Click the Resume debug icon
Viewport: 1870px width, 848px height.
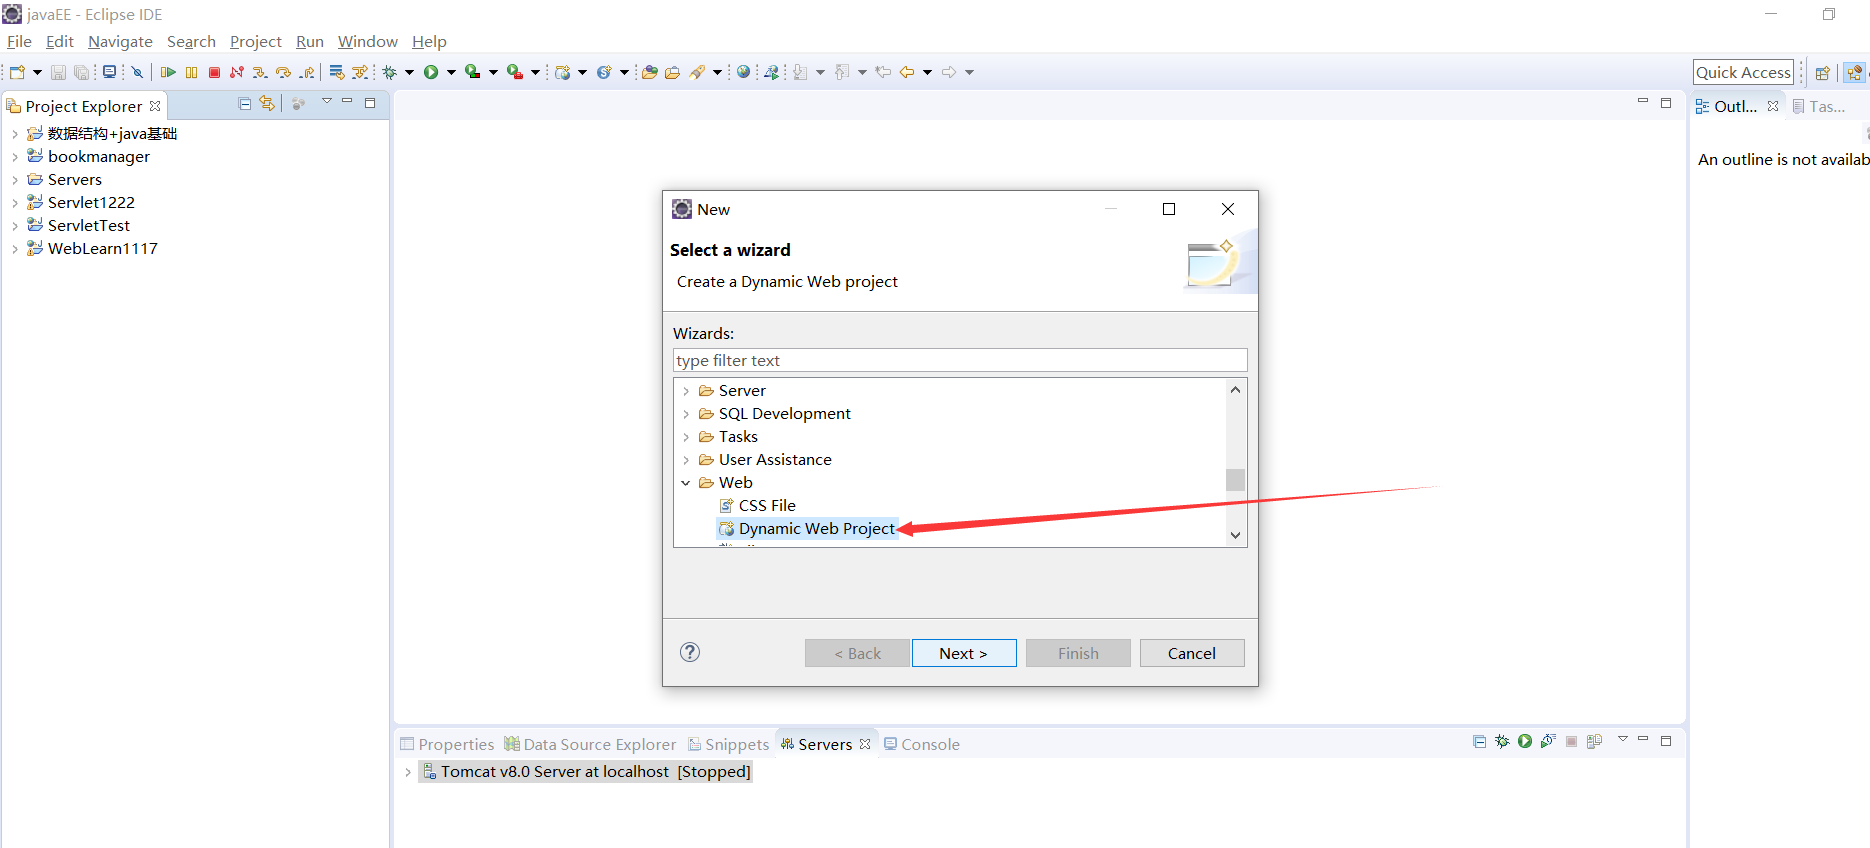point(168,72)
